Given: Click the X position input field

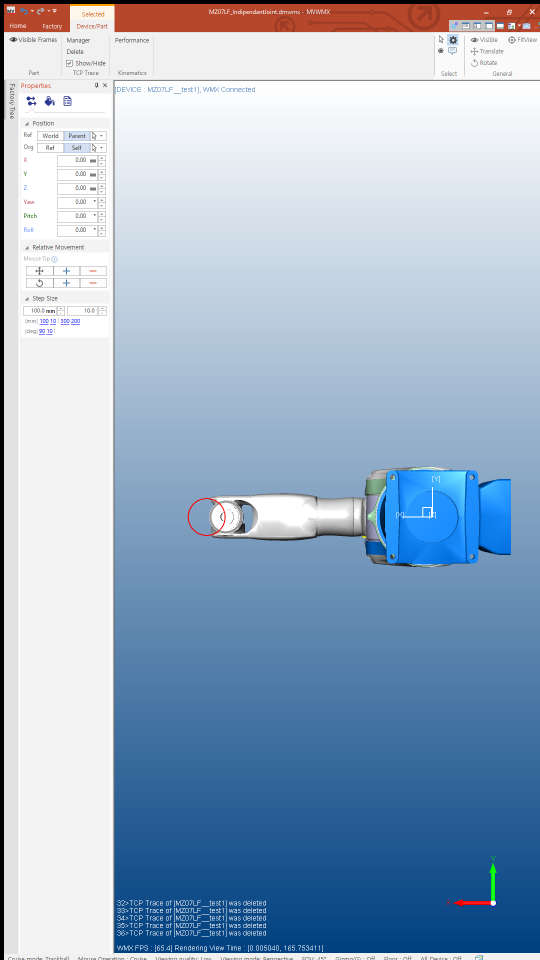Looking at the screenshot, I should click(x=77, y=160).
